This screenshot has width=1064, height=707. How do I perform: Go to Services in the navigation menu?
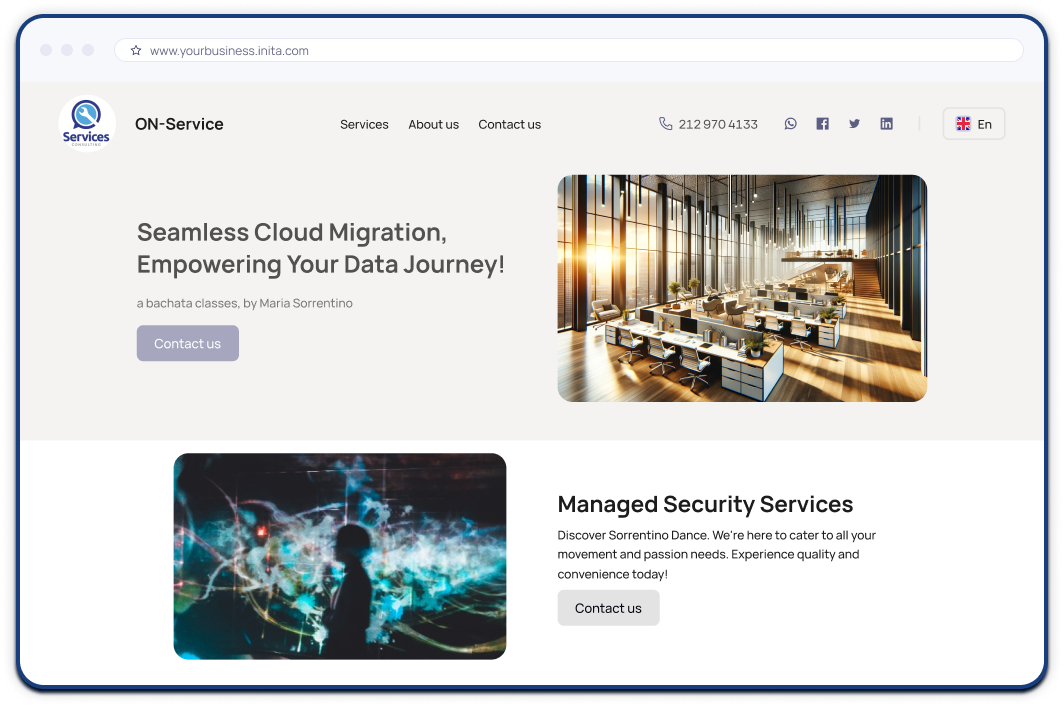pos(364,125)
